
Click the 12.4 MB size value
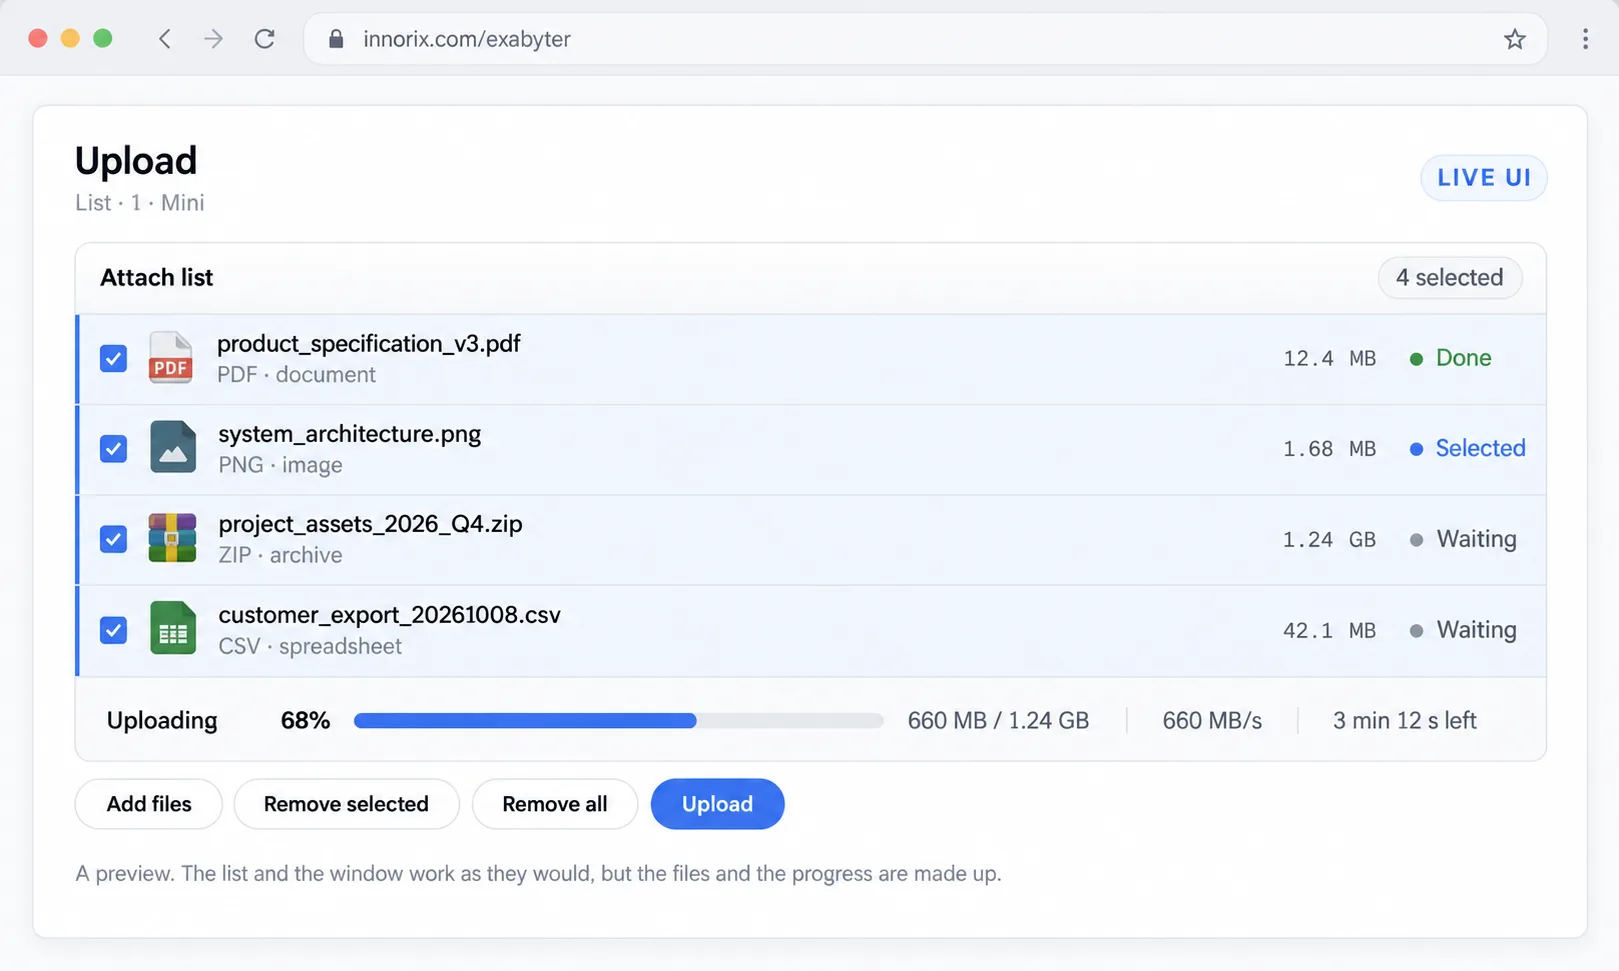pos(1330,359)
